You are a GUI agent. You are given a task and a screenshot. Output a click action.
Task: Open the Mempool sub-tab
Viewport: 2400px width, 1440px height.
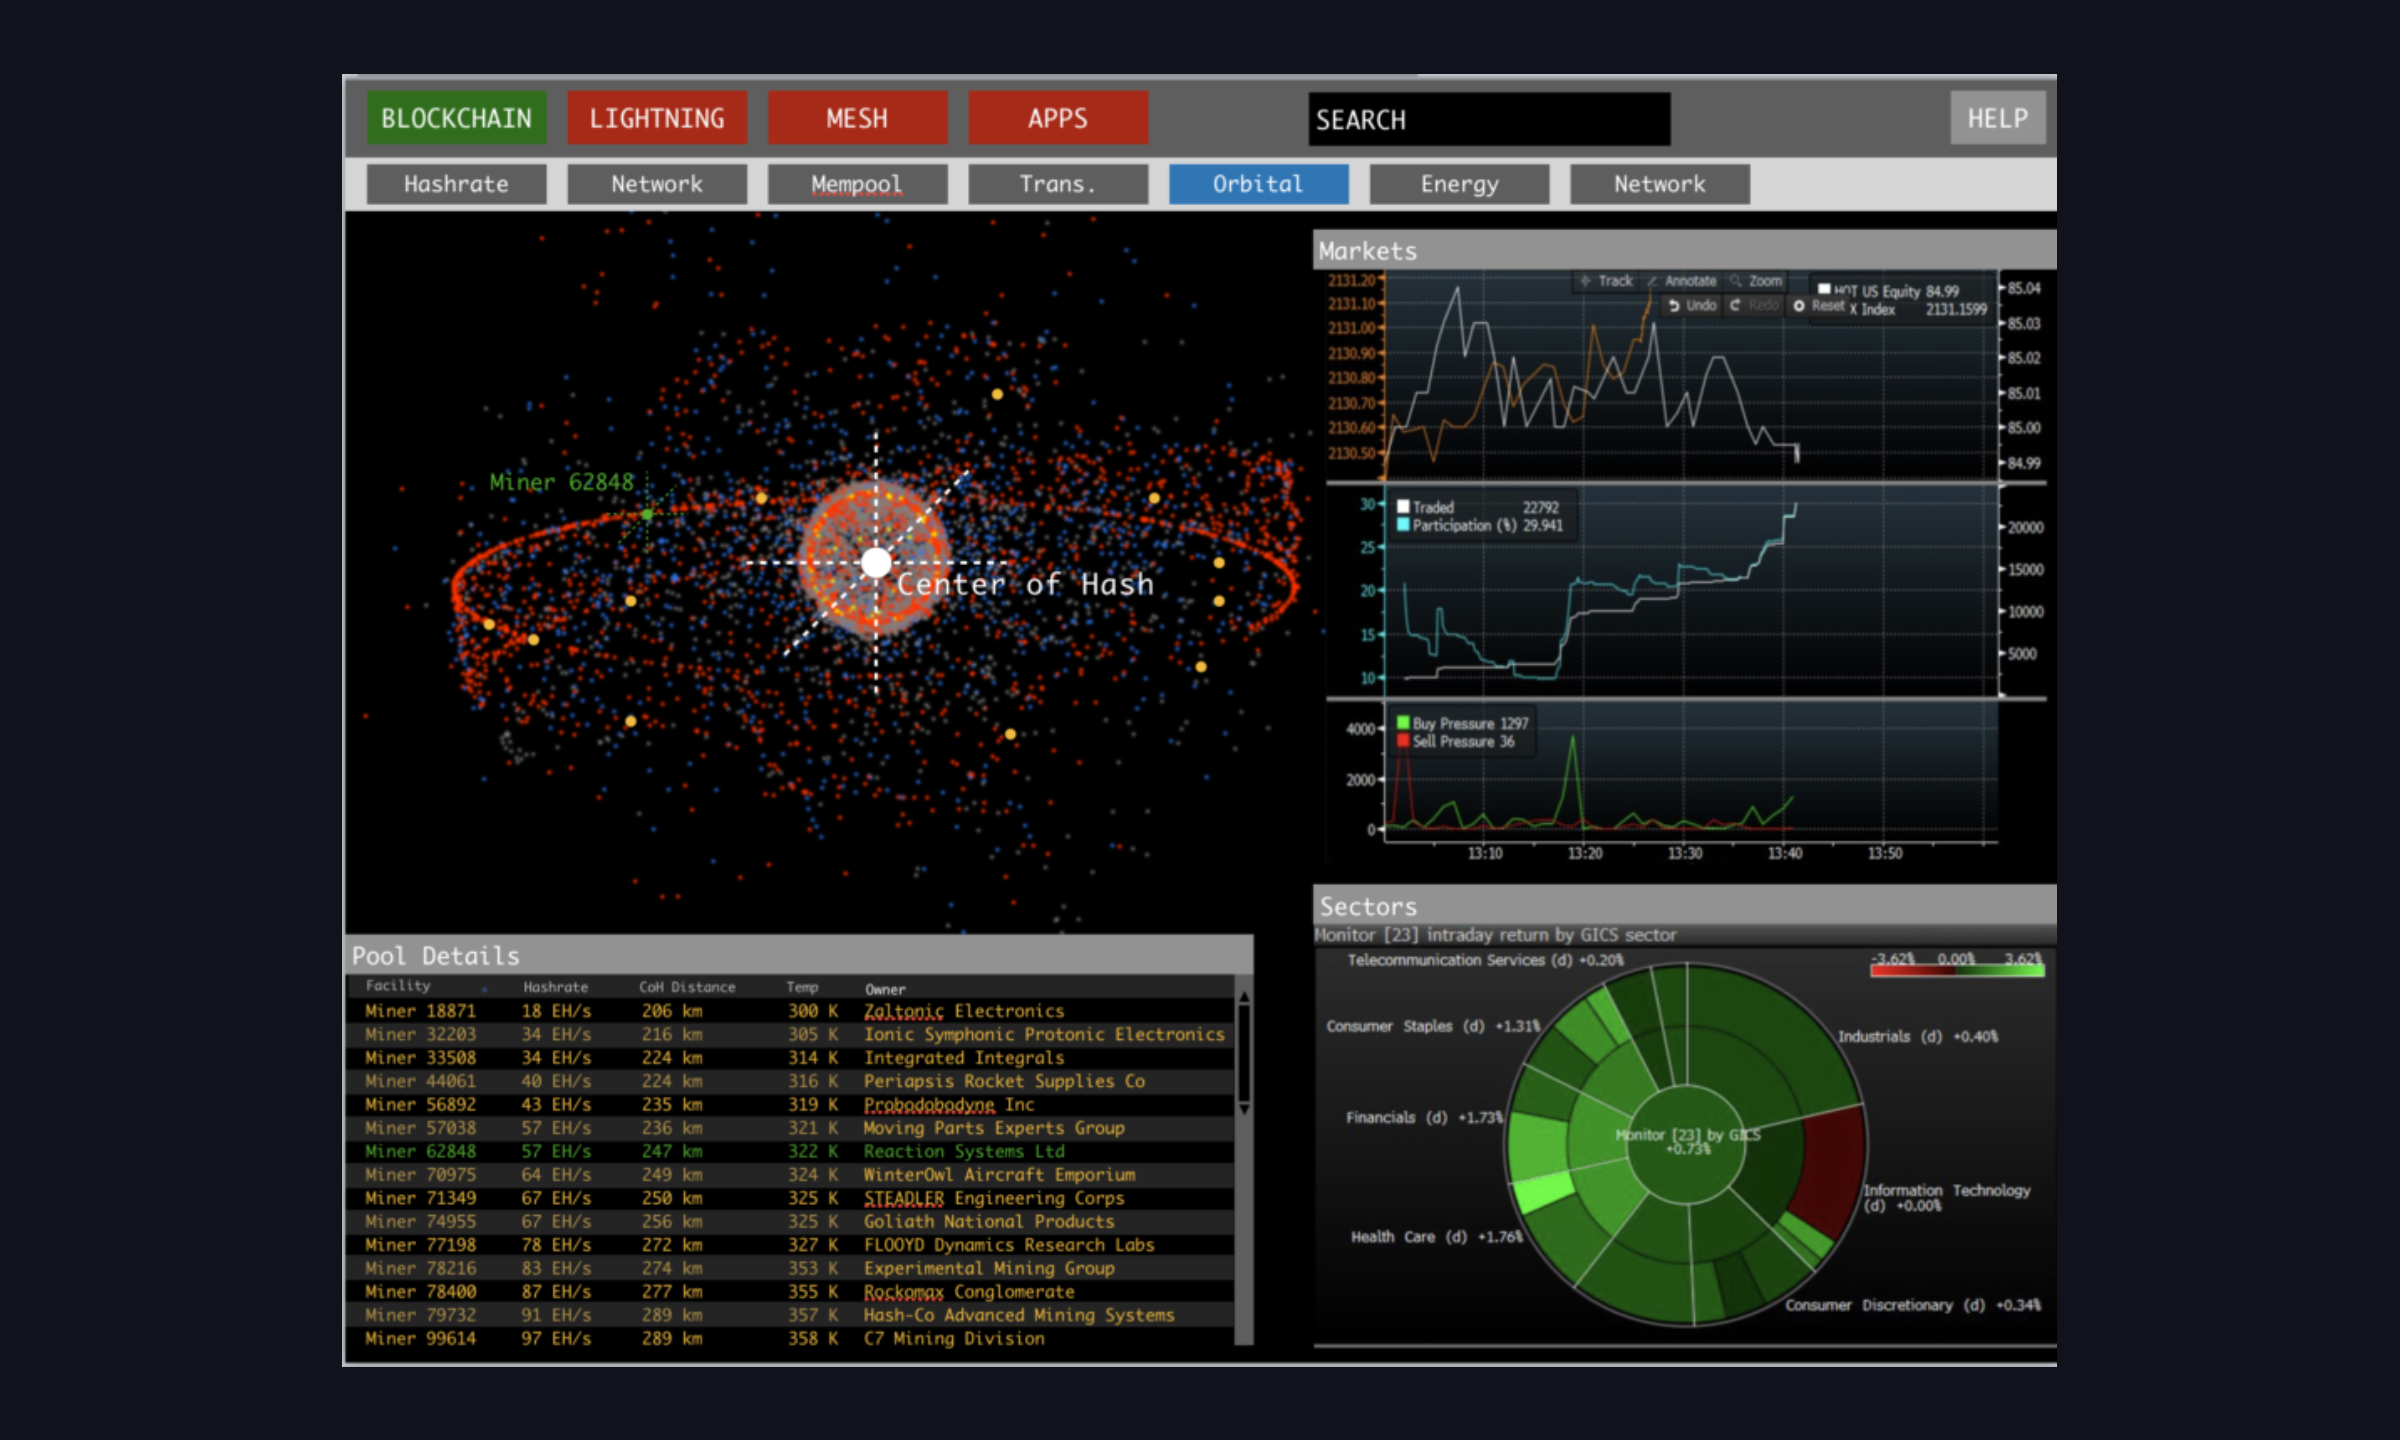tap(857, 184)
